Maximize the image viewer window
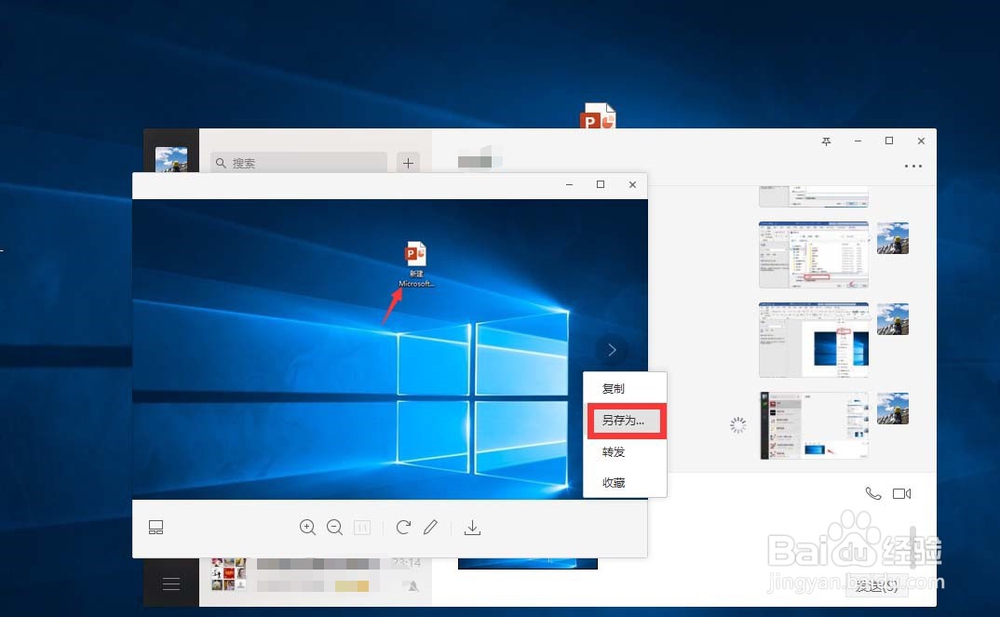 click(x=600, y=184)
